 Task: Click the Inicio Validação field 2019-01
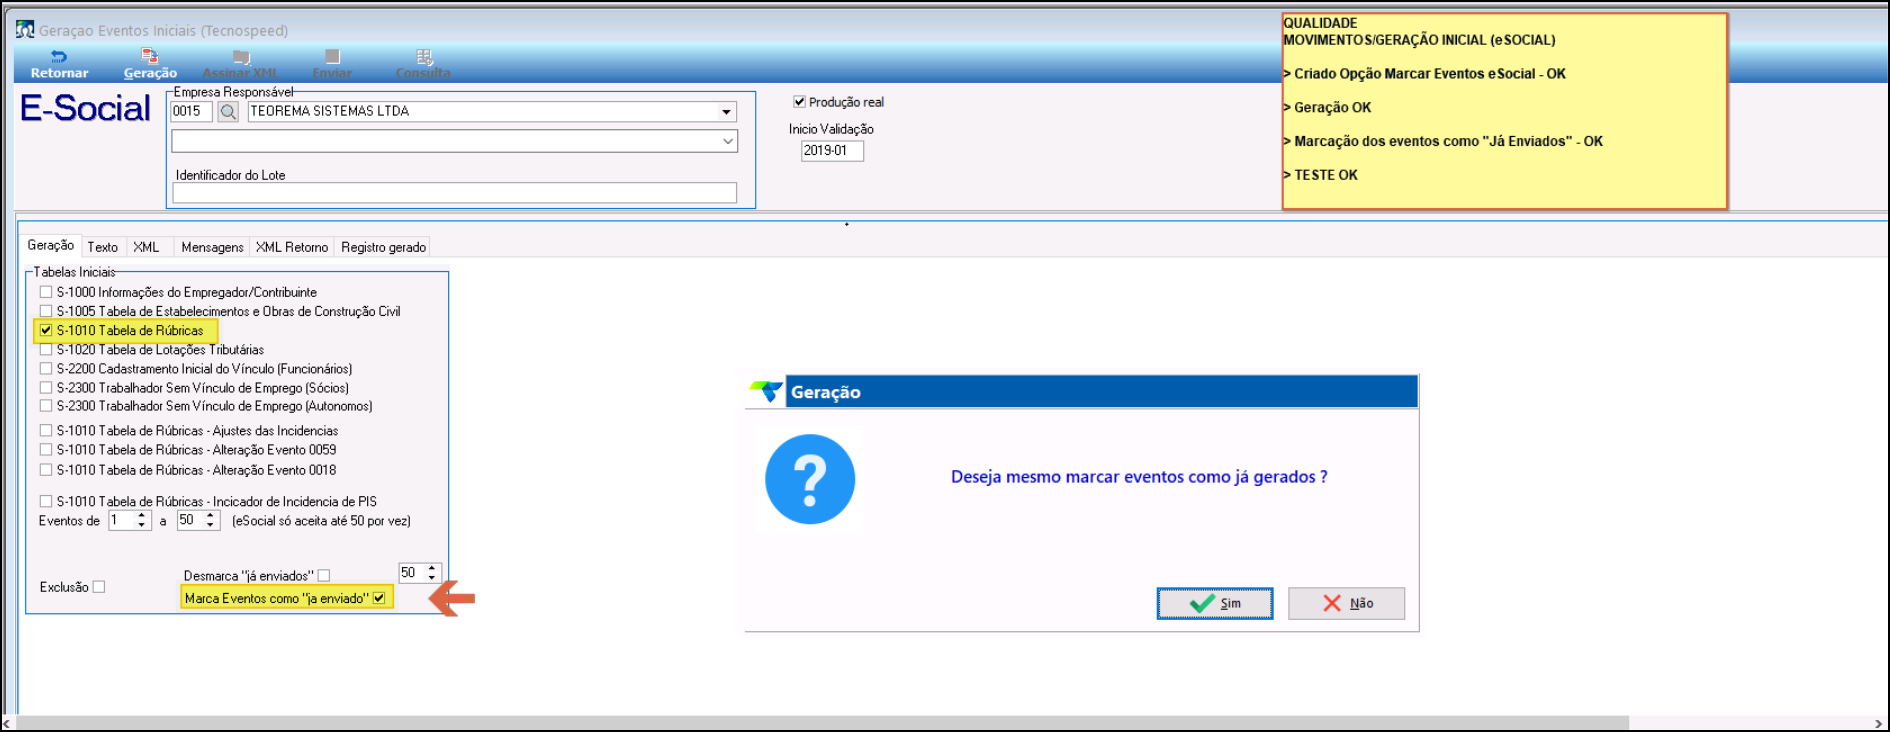point(832,151)
